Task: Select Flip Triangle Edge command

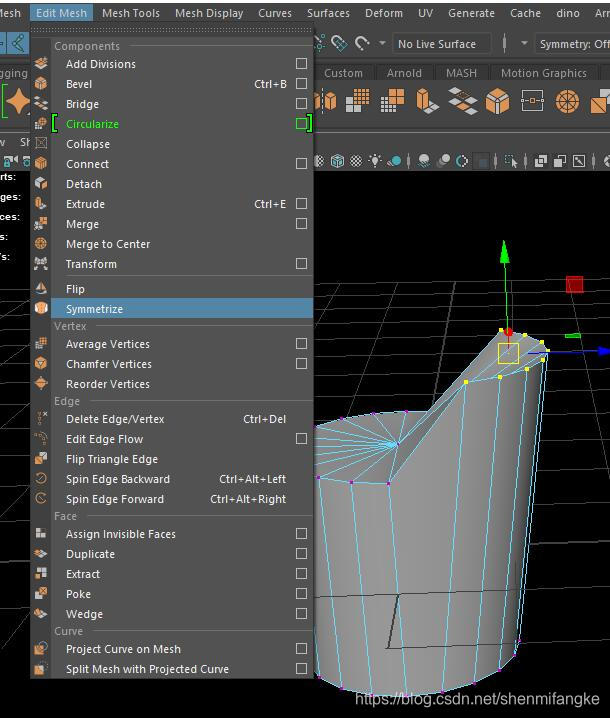Action: [182, 459]
